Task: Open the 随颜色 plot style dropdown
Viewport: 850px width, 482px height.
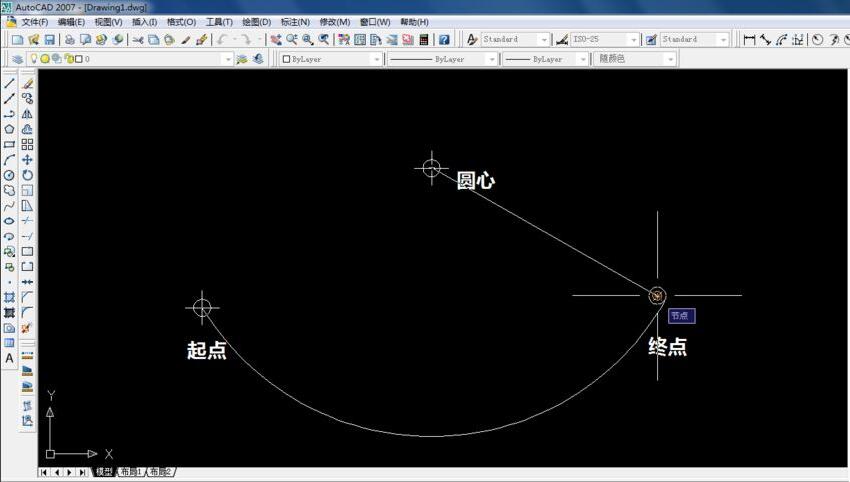Action: point(671,59)
